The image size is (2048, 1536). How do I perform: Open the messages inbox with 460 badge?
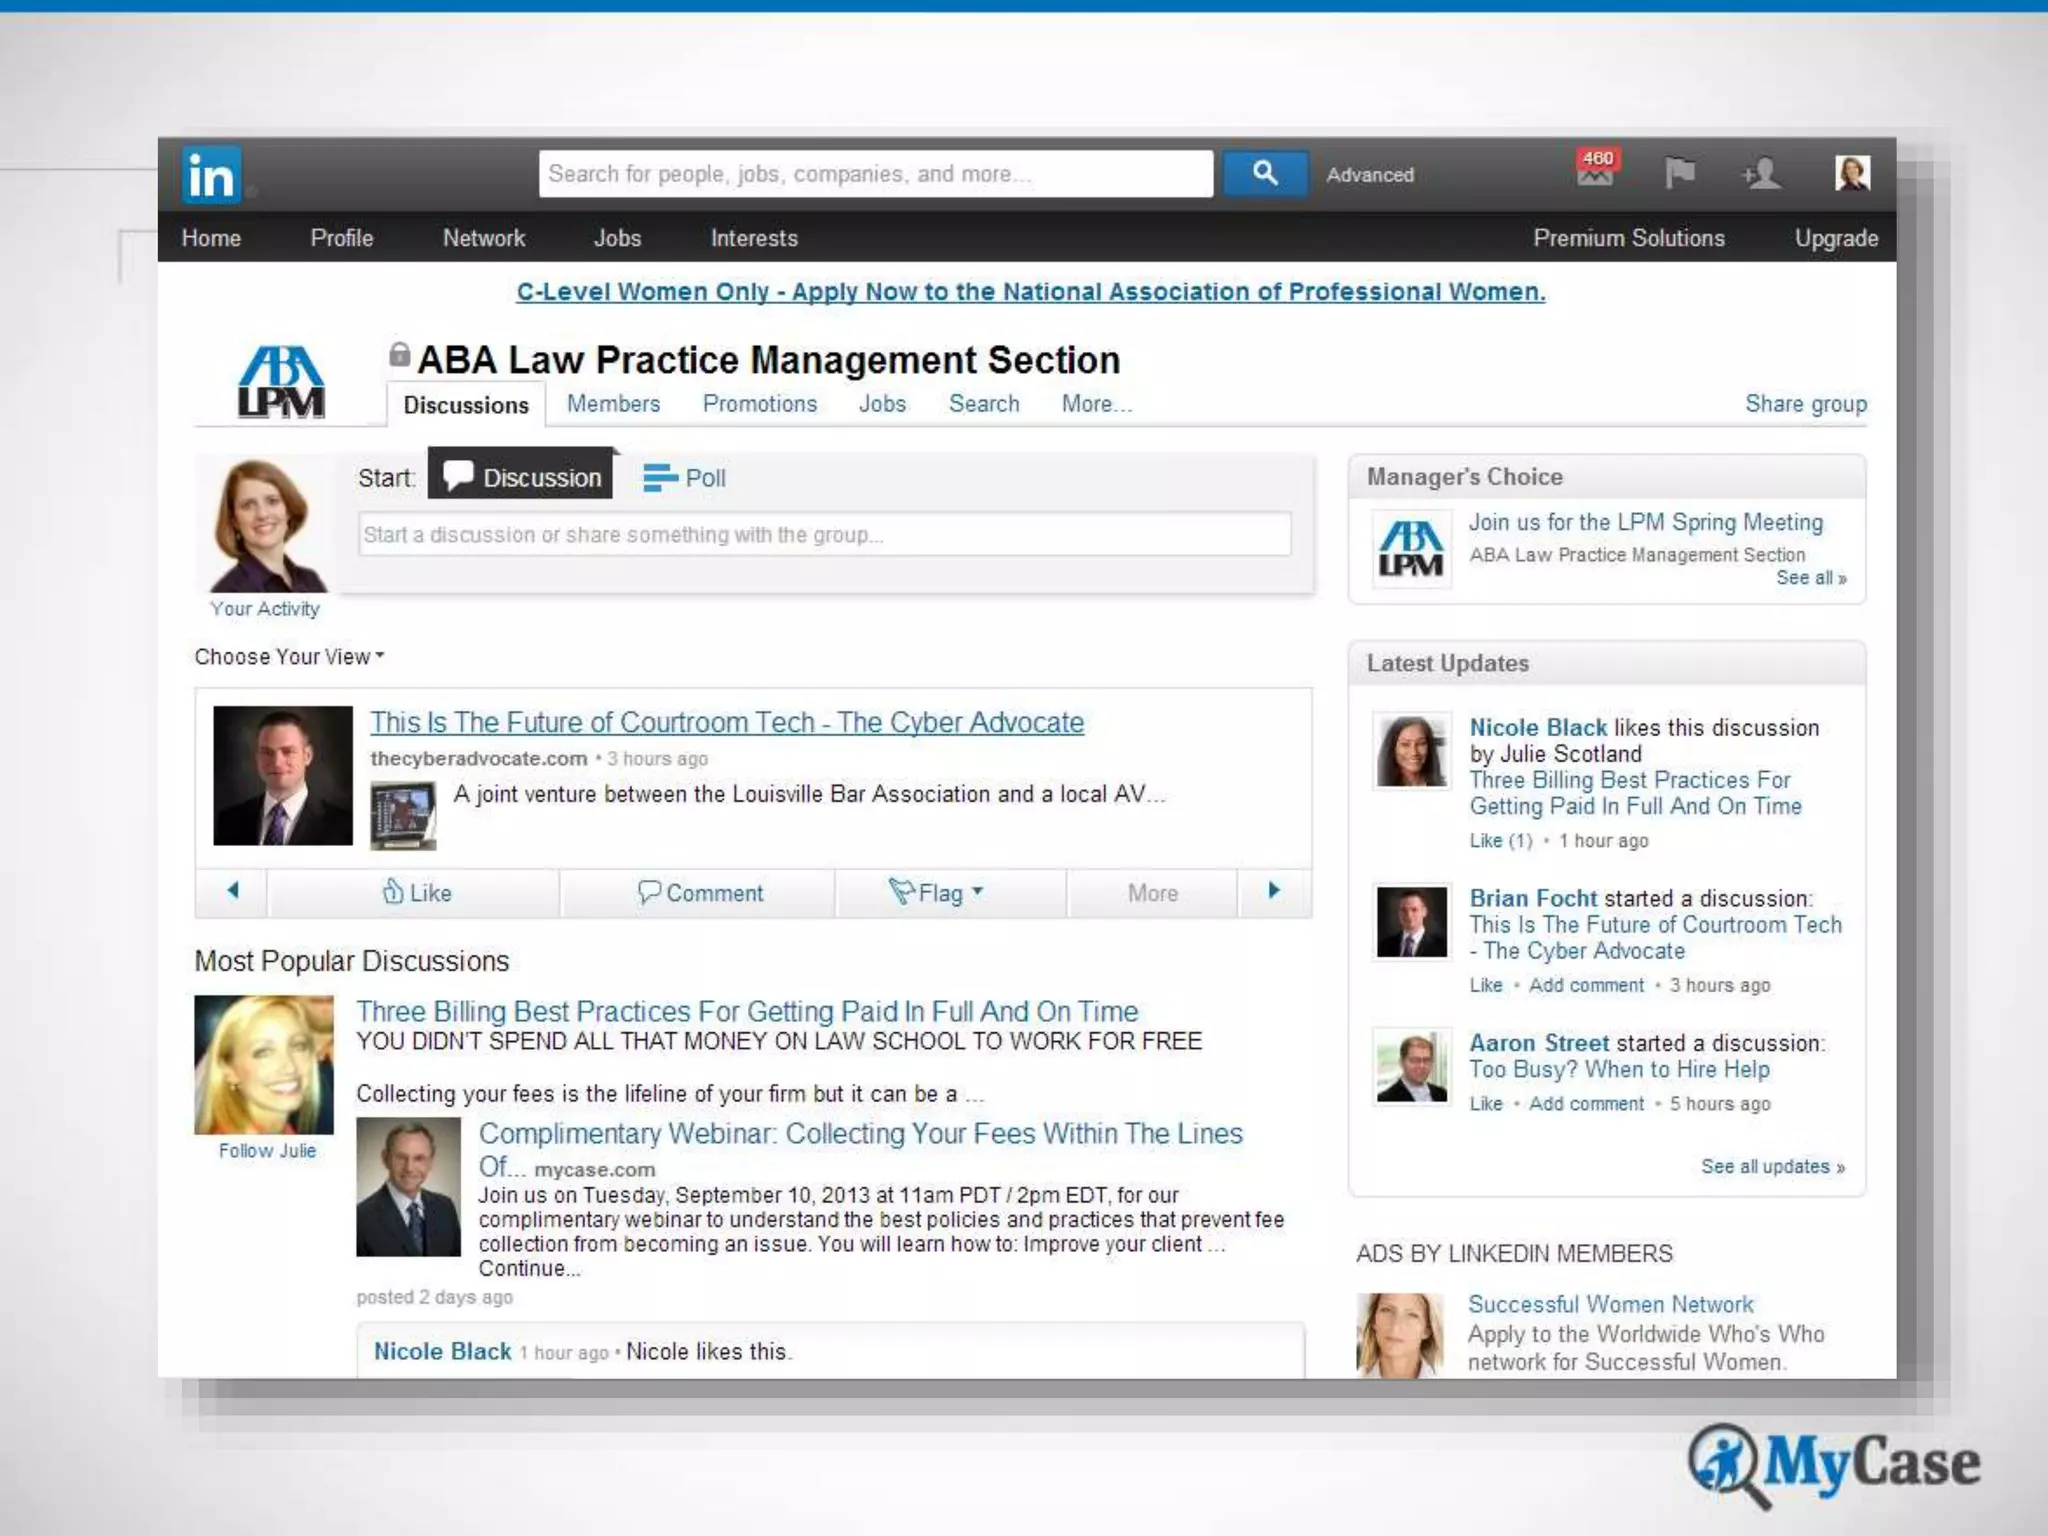click(x=1595, y=172)
